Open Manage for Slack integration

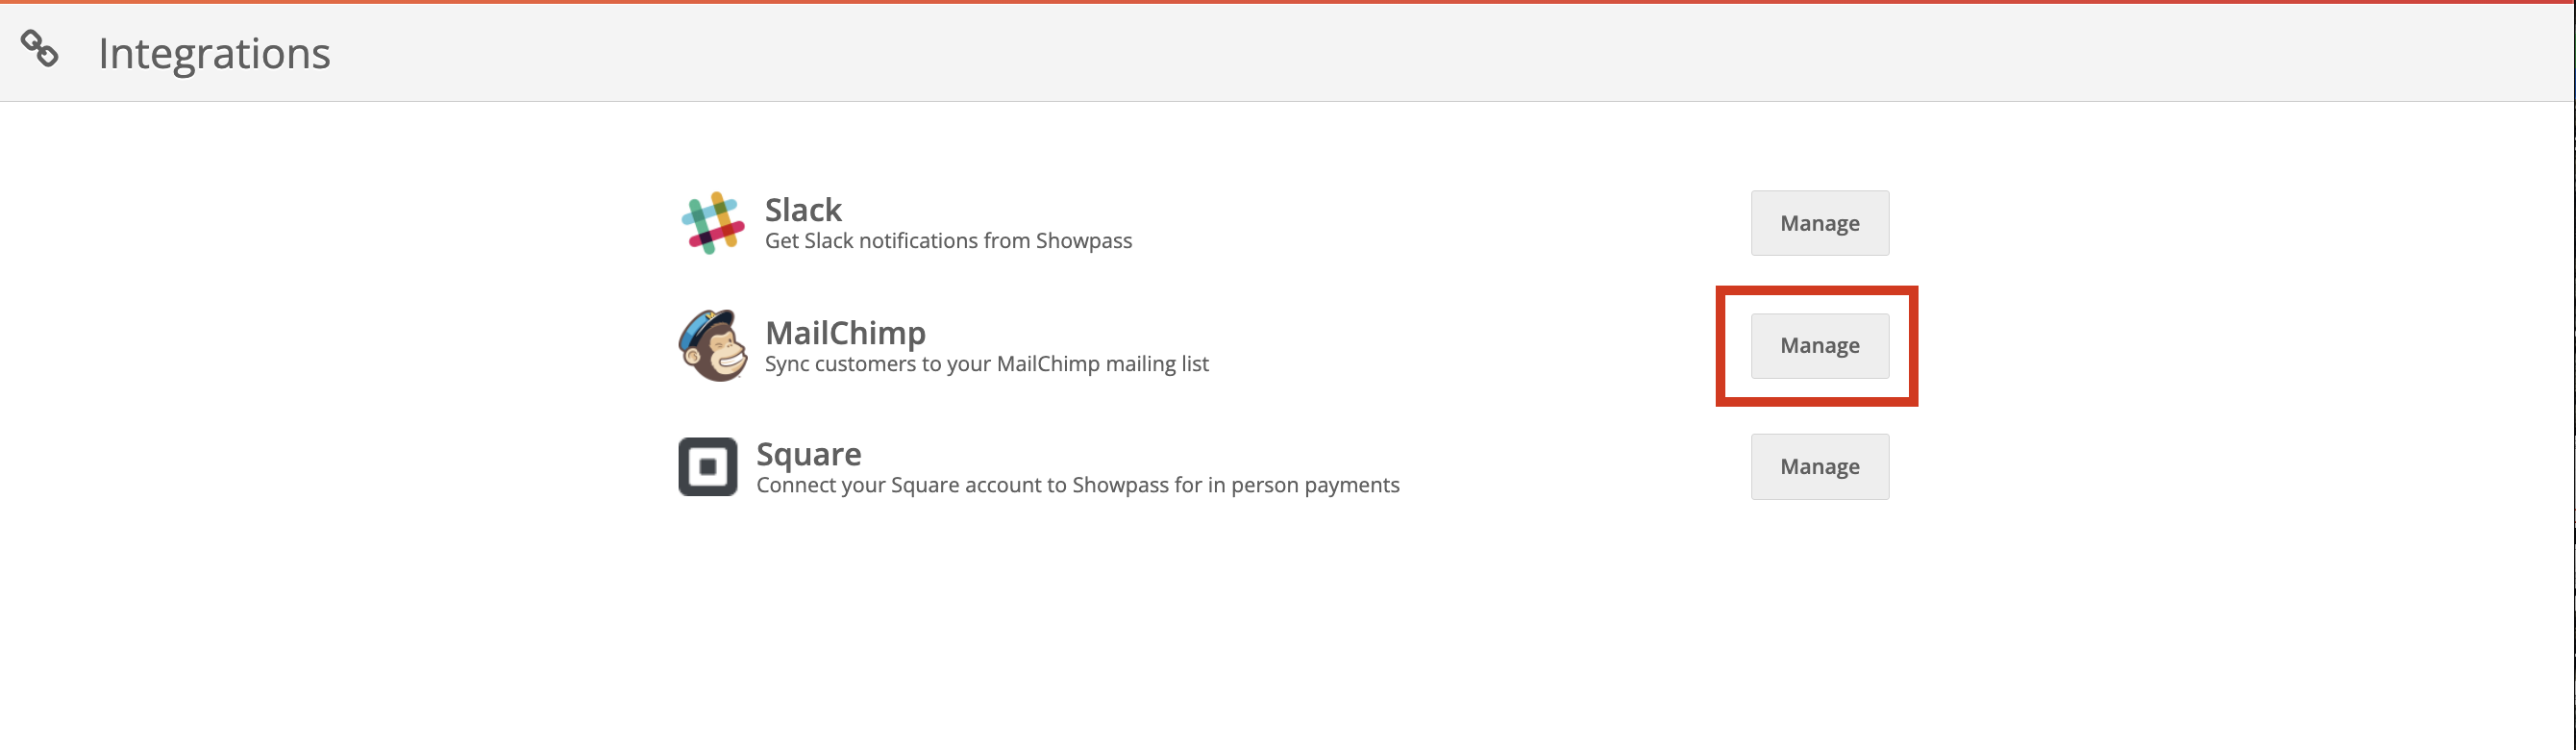coord(1820,223)
